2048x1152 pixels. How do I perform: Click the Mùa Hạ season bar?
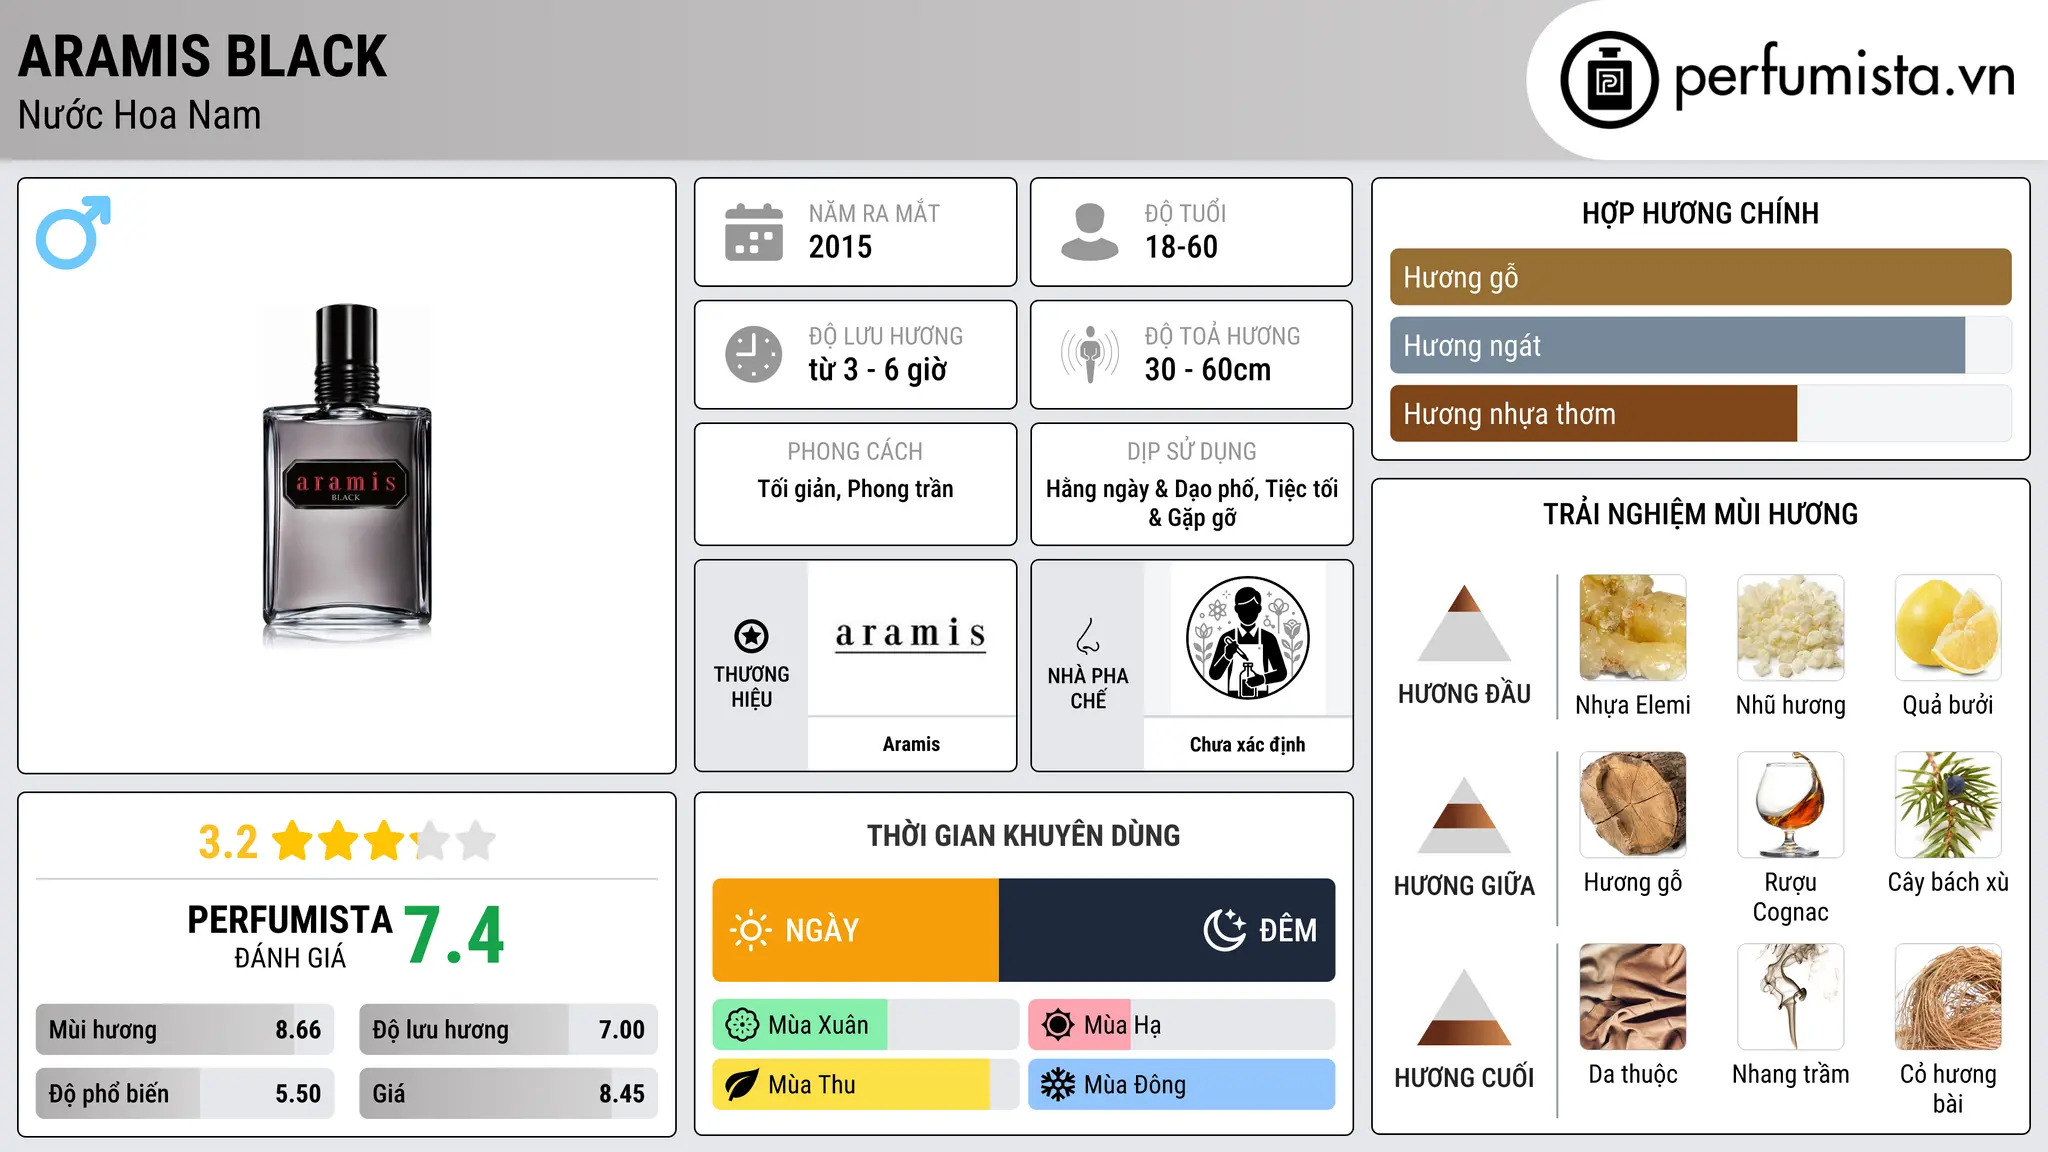(x=1182, y=1025)
